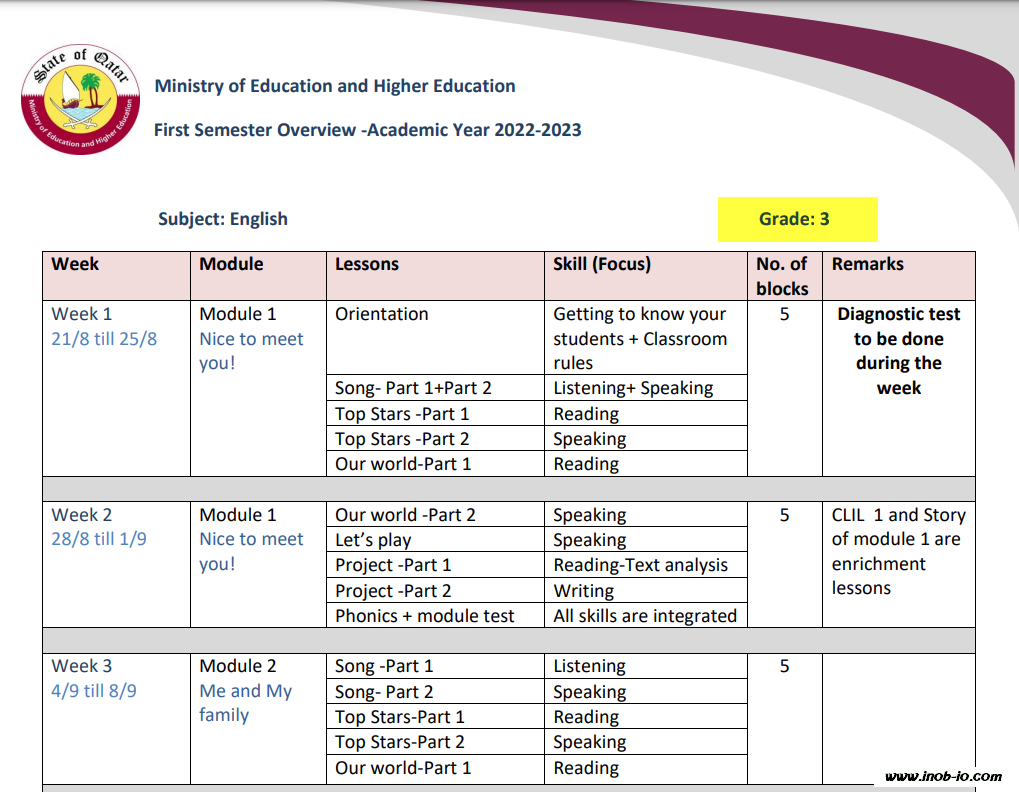
Task: Select the Remarks column header
Action: [867, 265]
